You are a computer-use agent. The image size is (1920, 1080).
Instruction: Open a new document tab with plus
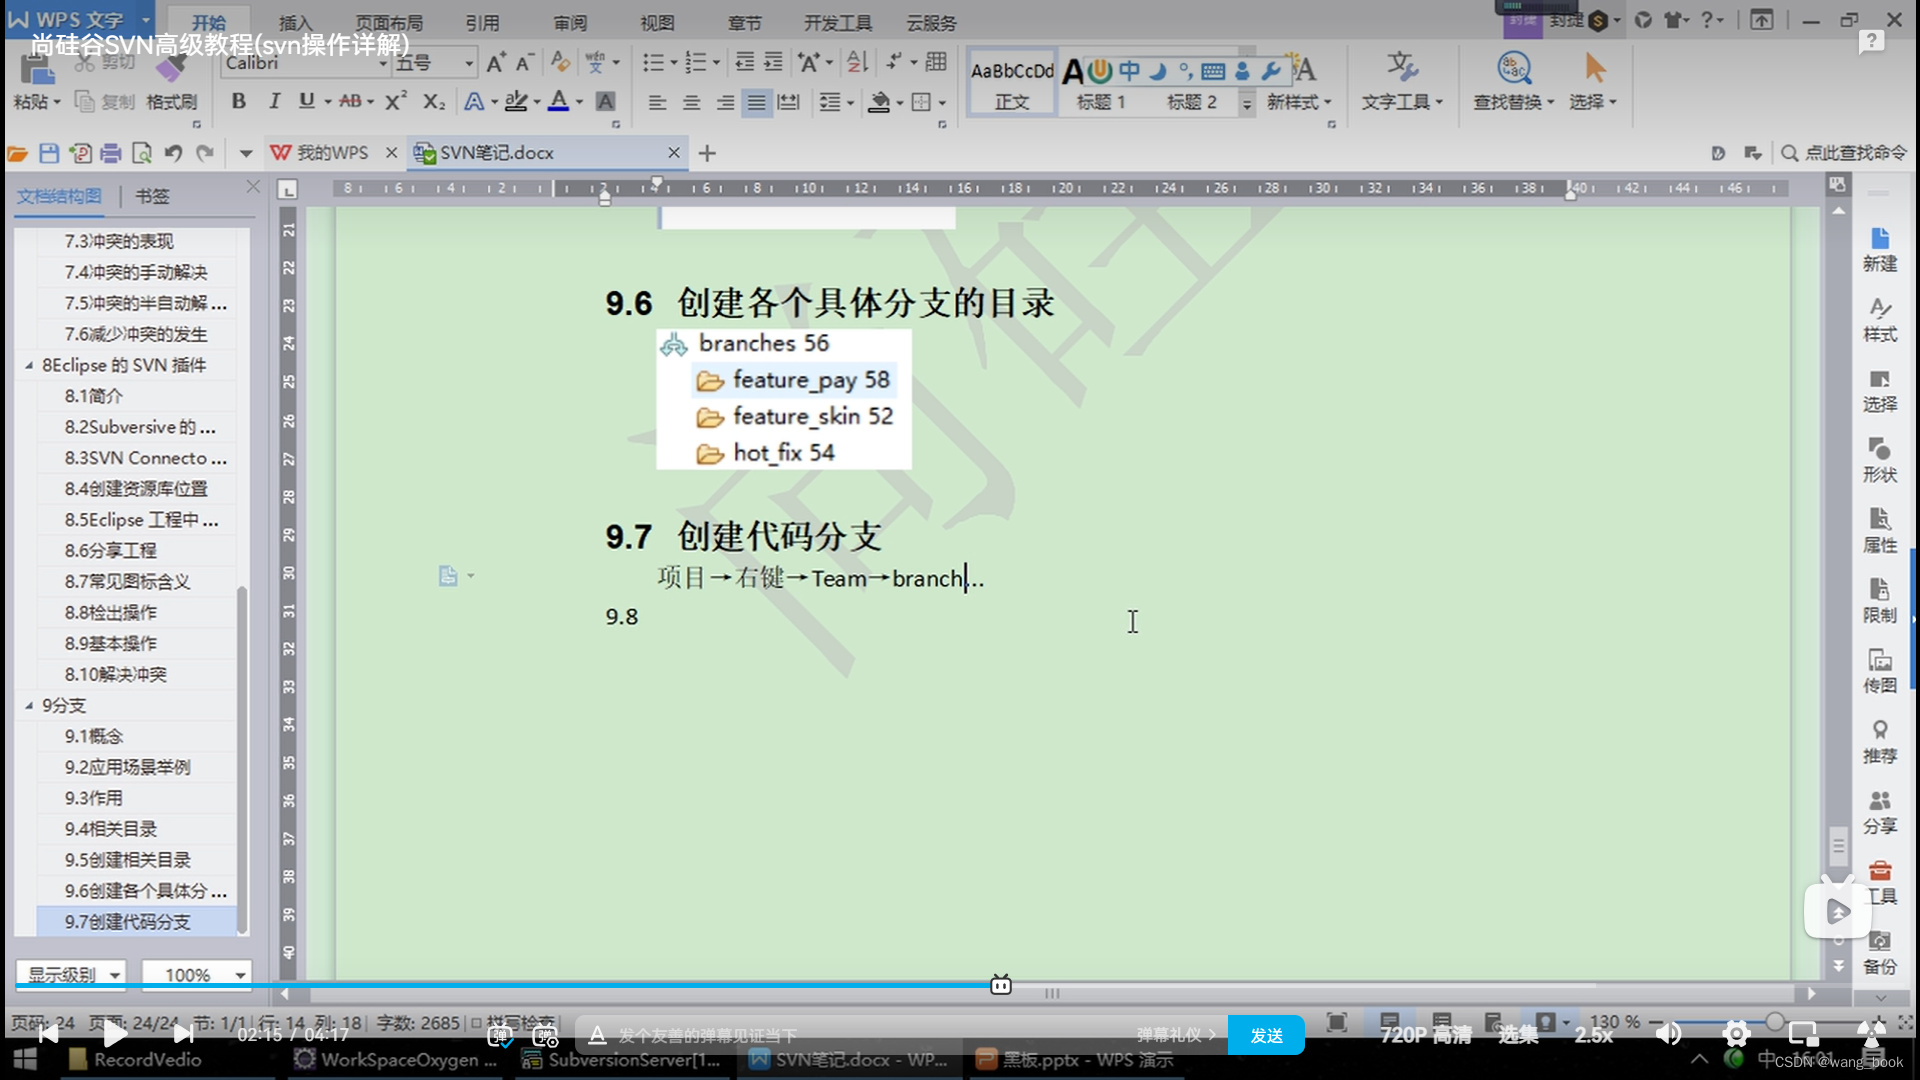(x=707, y=153)
